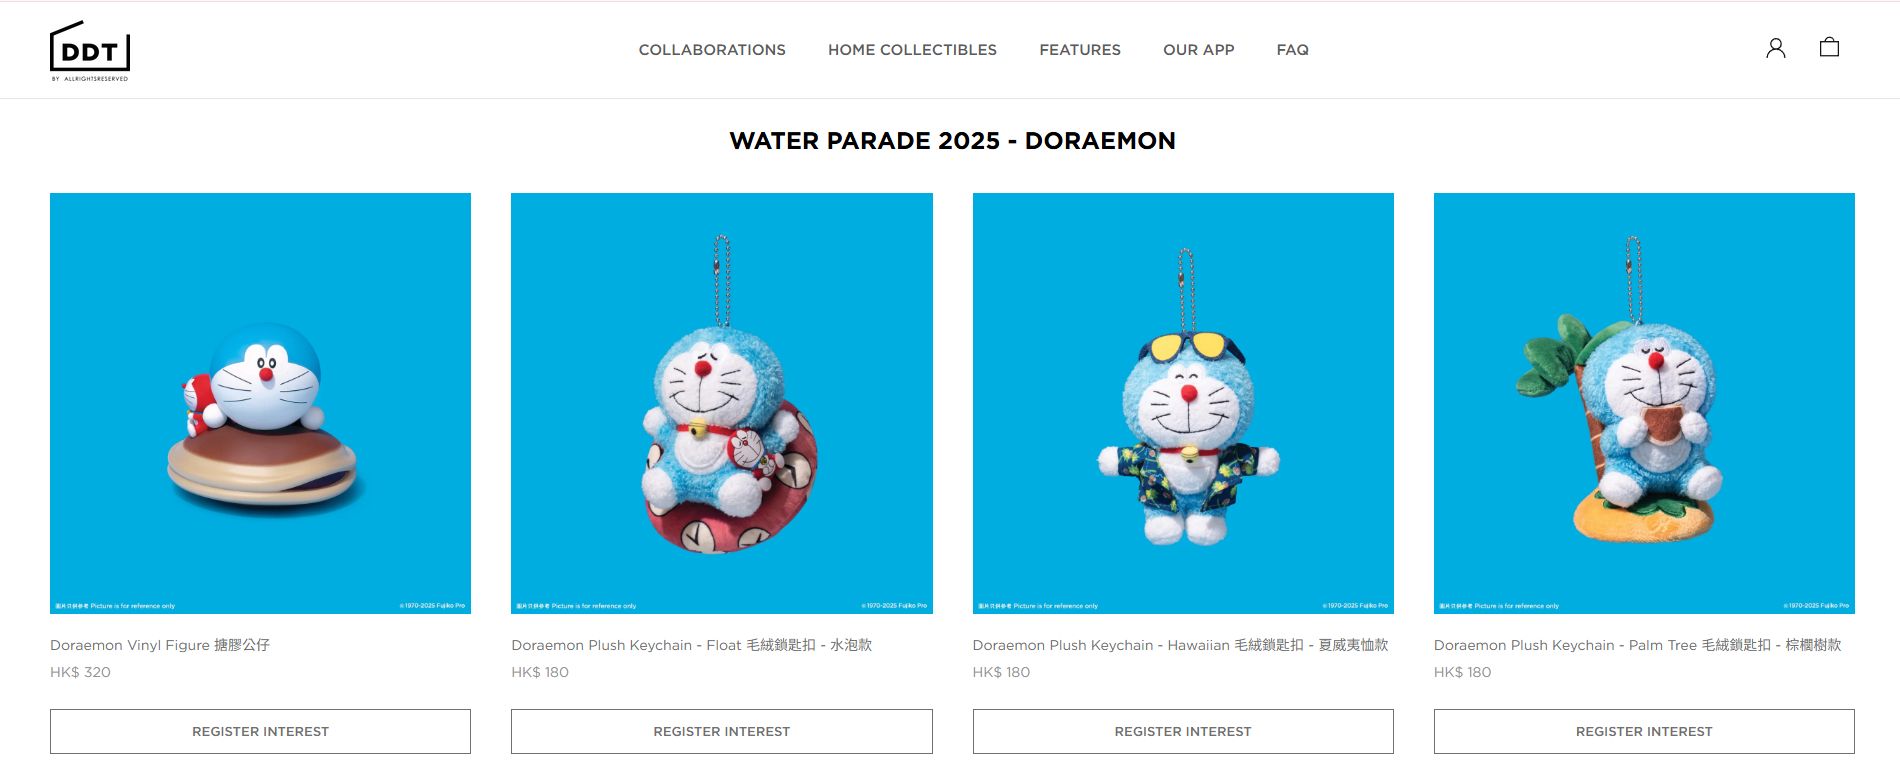Viewport: 1900px width, 770px height.
Task: Open the Home Collectibles menu
Action: (x=912, y=50)
